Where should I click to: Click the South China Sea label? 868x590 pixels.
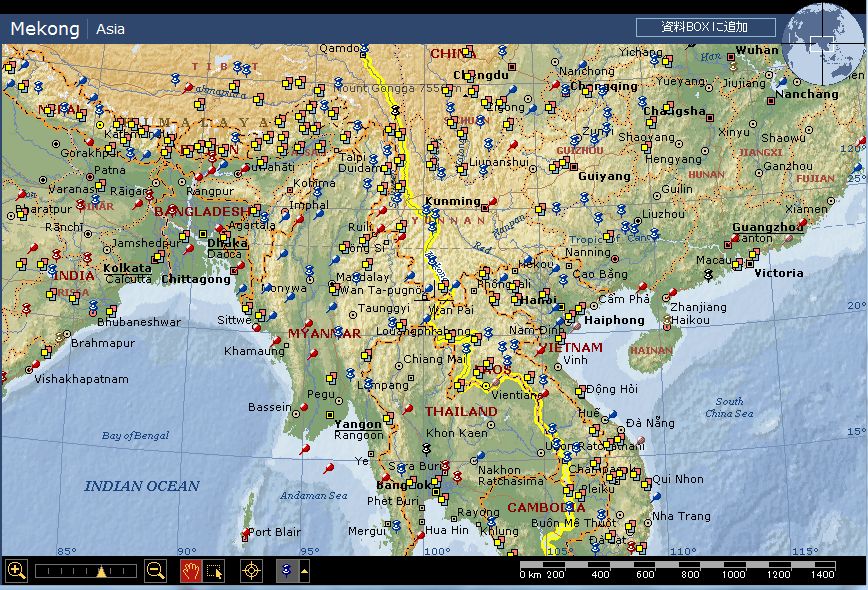click(729, 407)
